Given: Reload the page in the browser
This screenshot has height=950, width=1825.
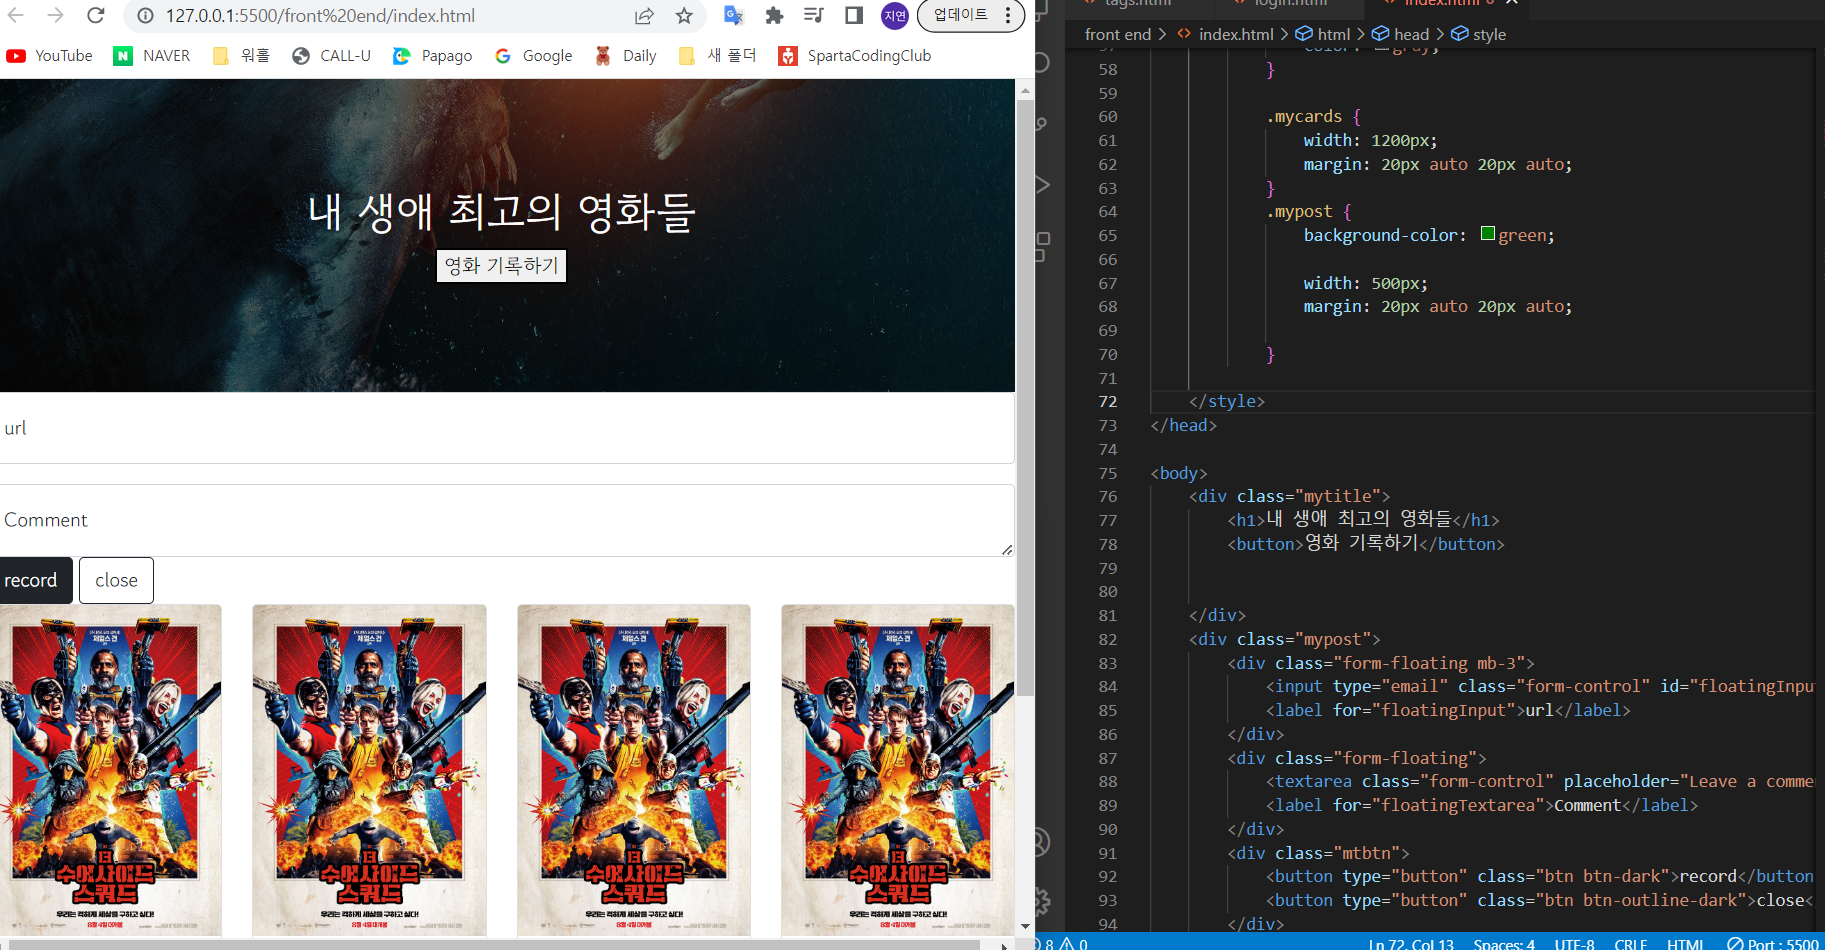Looking at the screenshot, I should [x=95, y=15].
